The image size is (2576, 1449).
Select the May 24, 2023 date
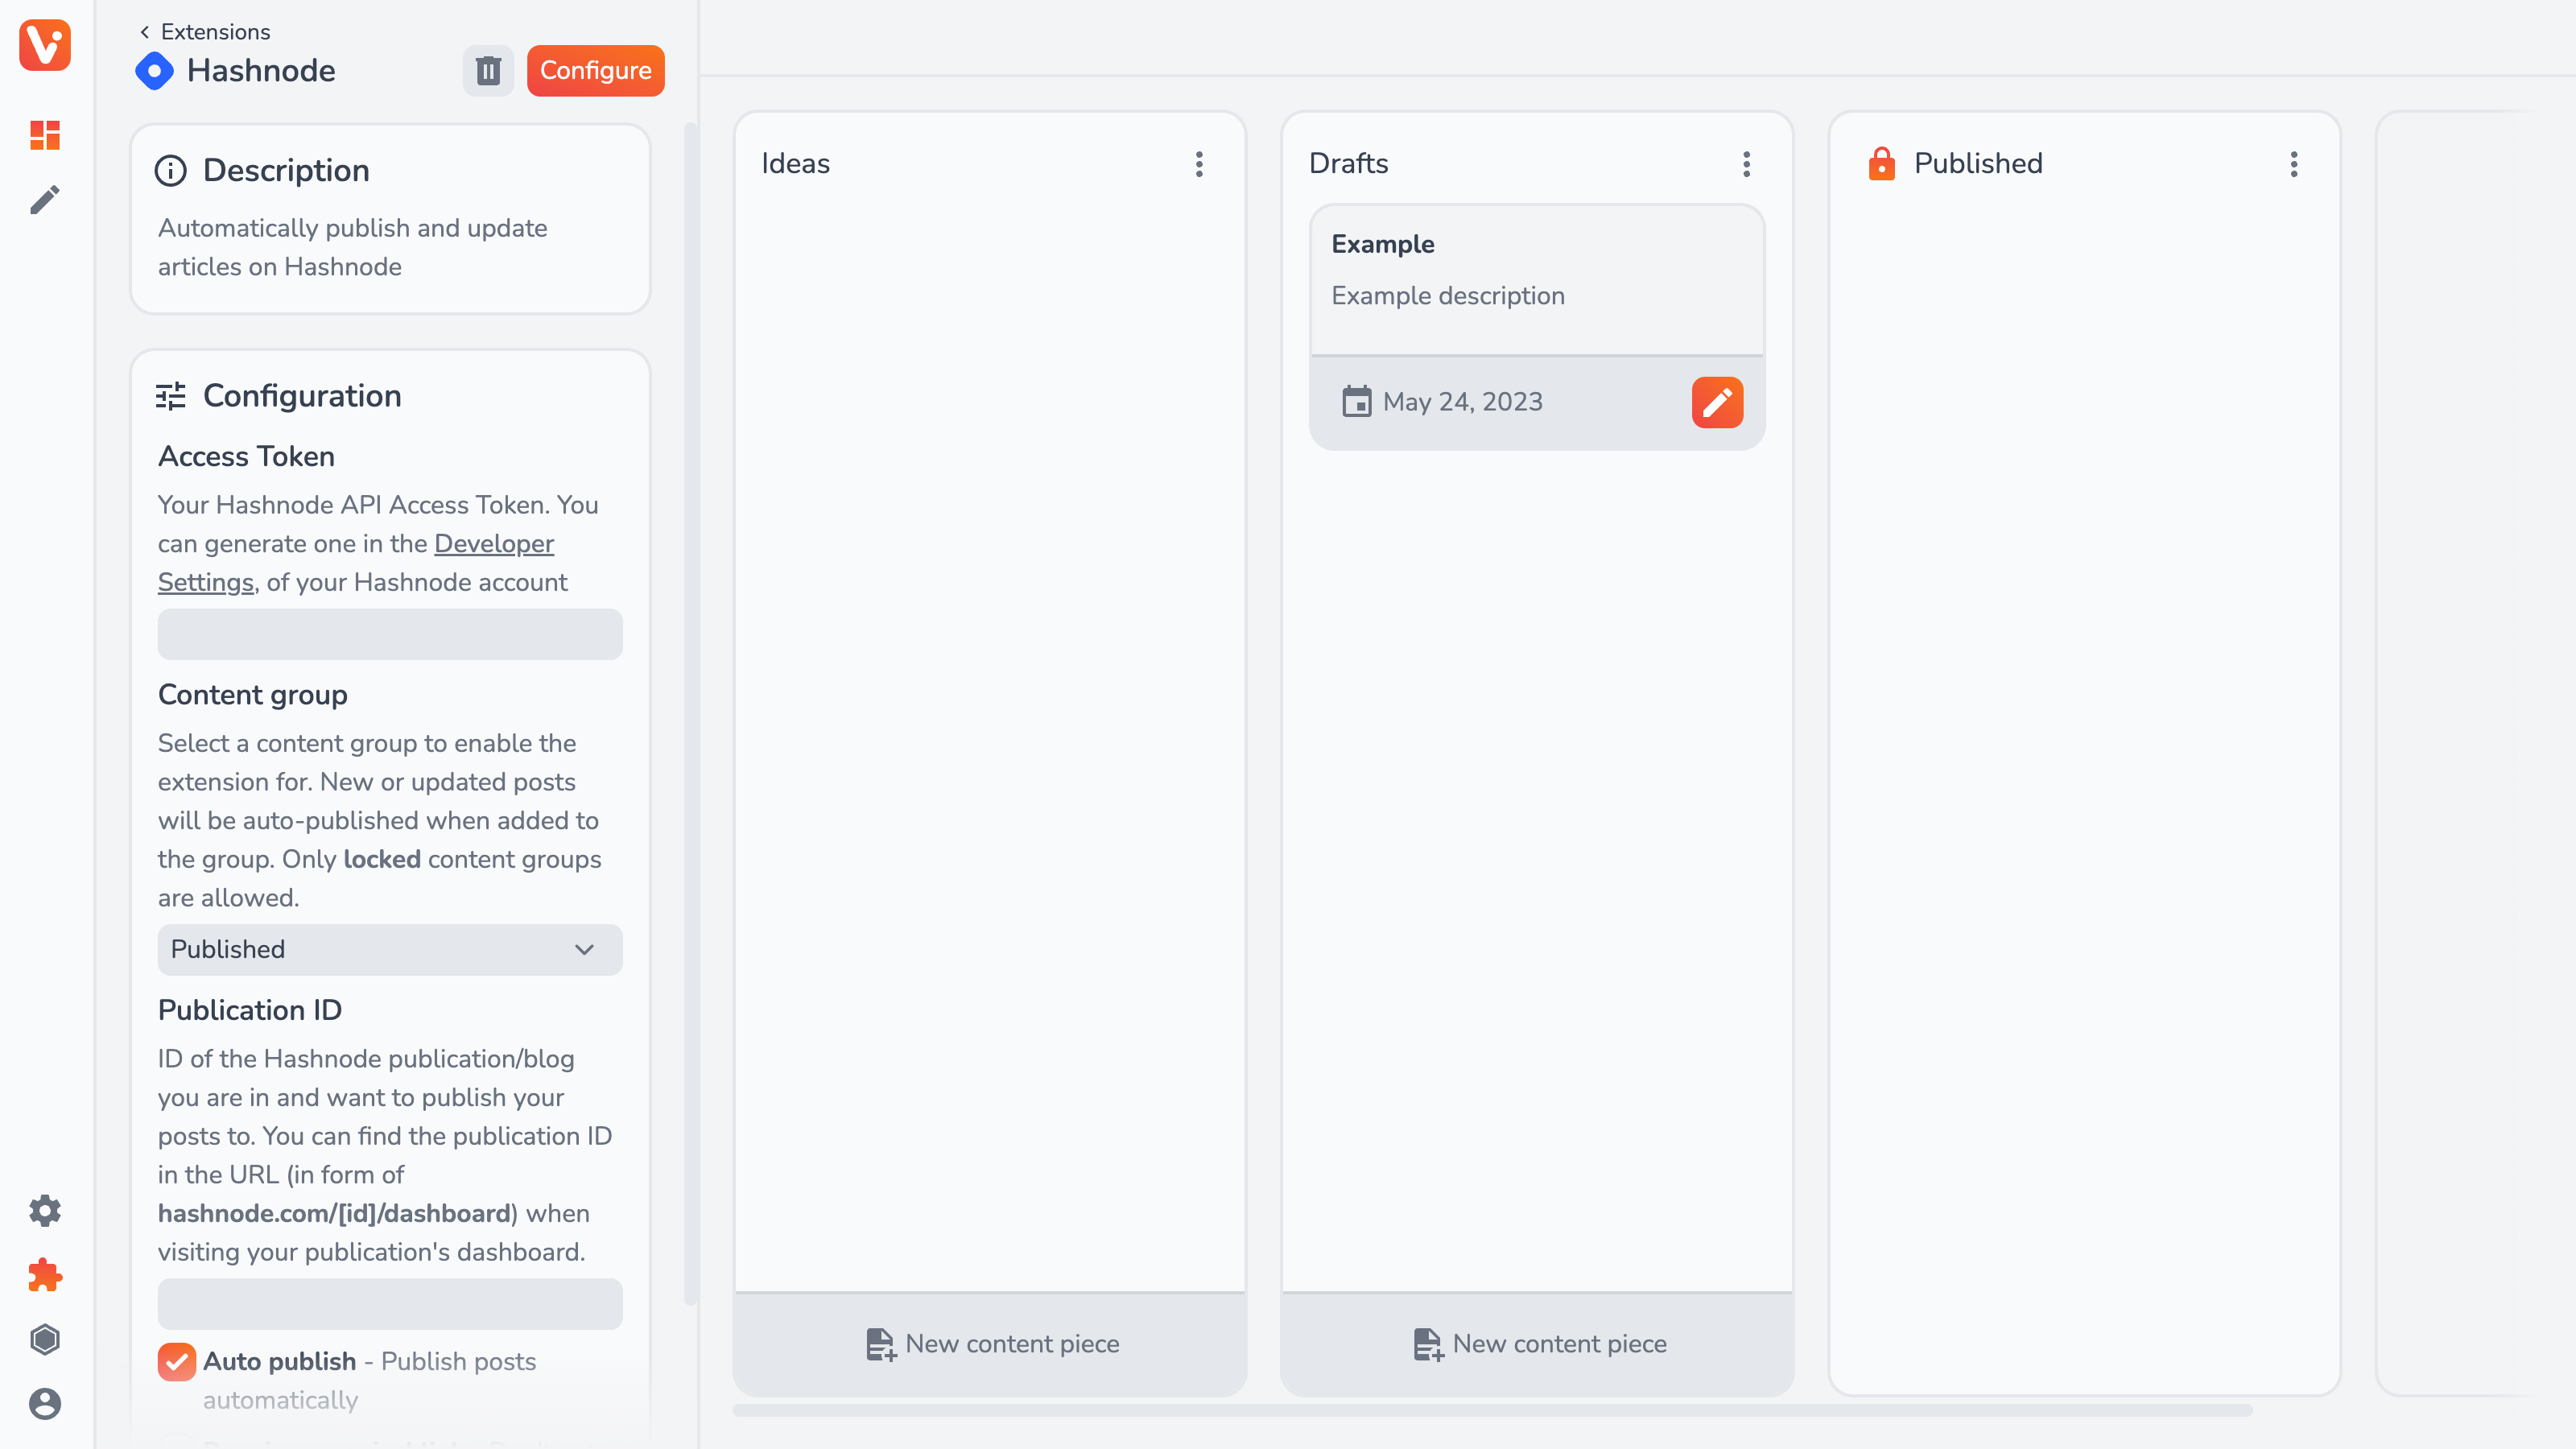click(1463, 402)
